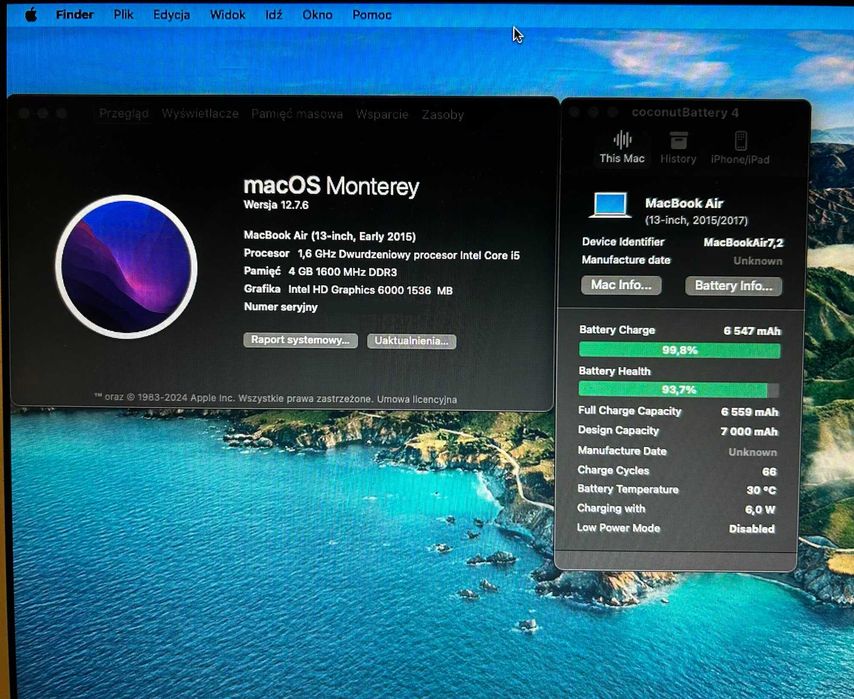Click the MacBook Air (13-inch, Early 2015) text
The height and width of the screenshot is (699, 854).
(x=330, y=236)
